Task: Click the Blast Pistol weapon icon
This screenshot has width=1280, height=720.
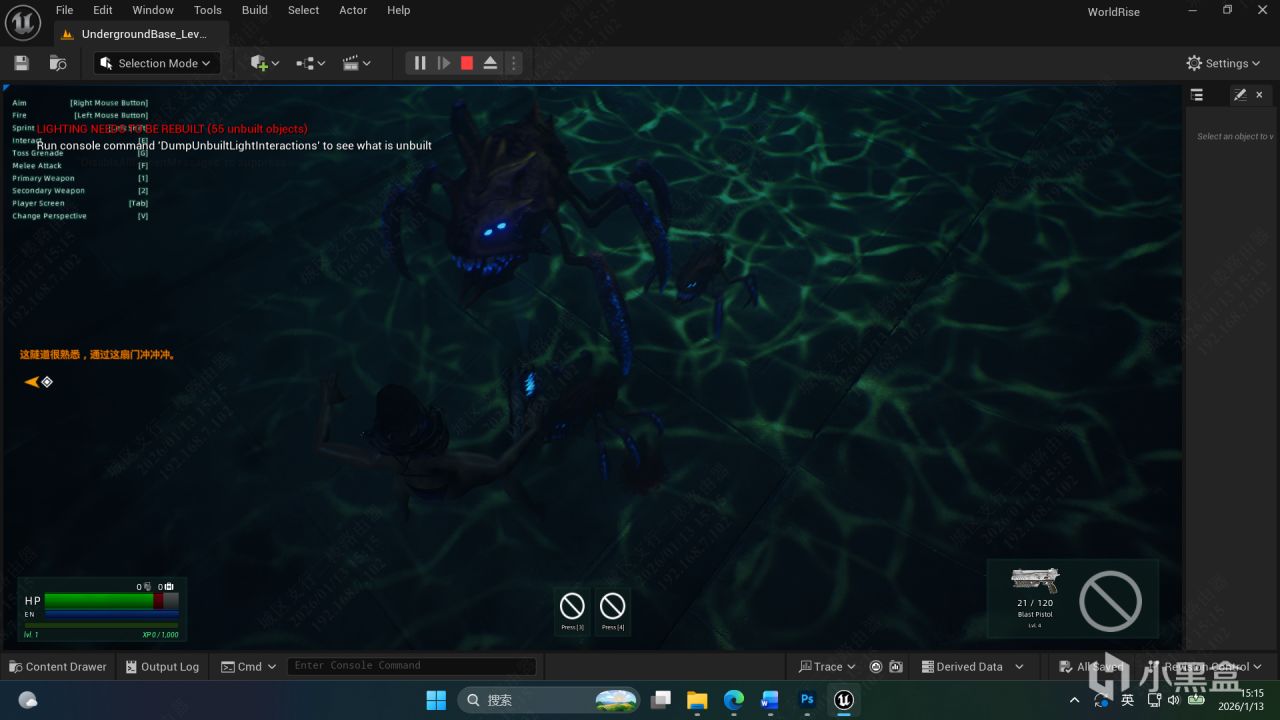Action: point(1035,580)
